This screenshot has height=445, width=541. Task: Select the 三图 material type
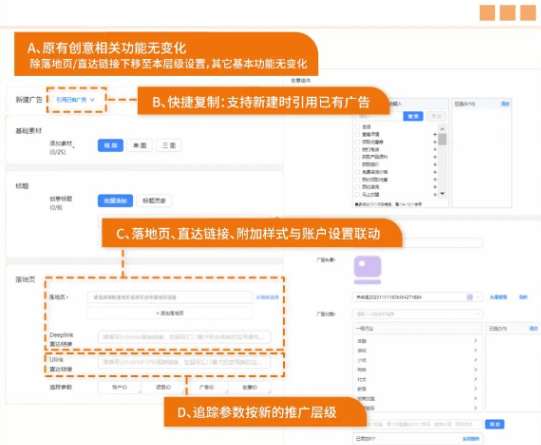coord(169,145)
